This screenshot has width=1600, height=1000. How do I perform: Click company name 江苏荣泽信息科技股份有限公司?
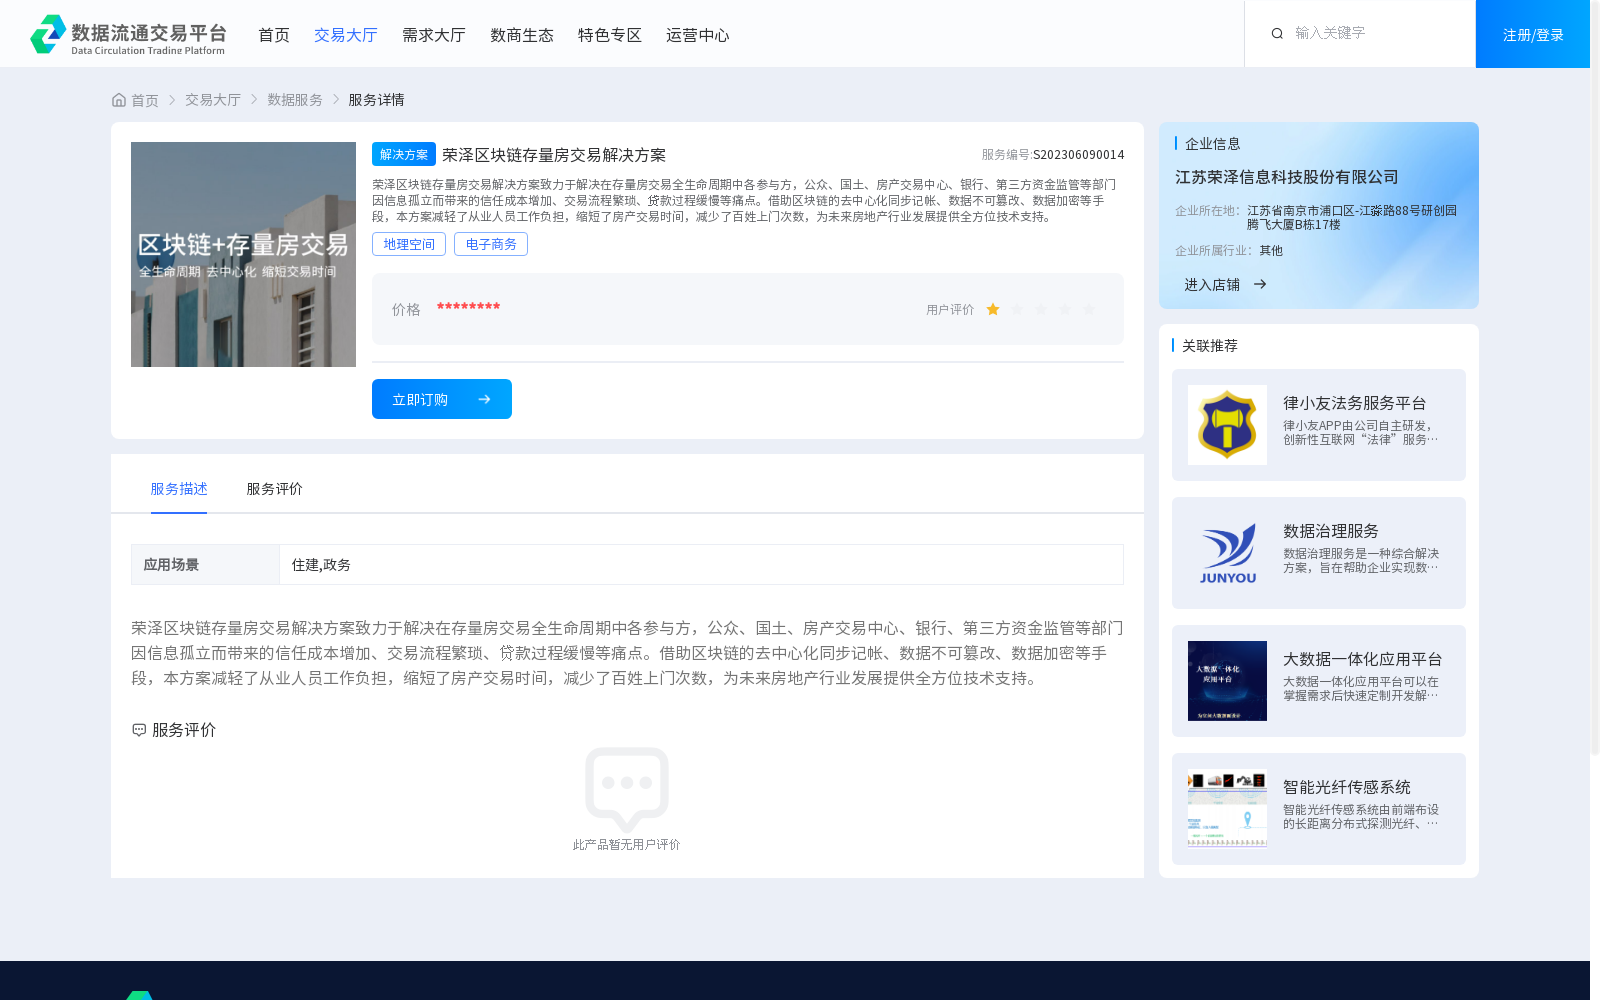point(1287,177)
